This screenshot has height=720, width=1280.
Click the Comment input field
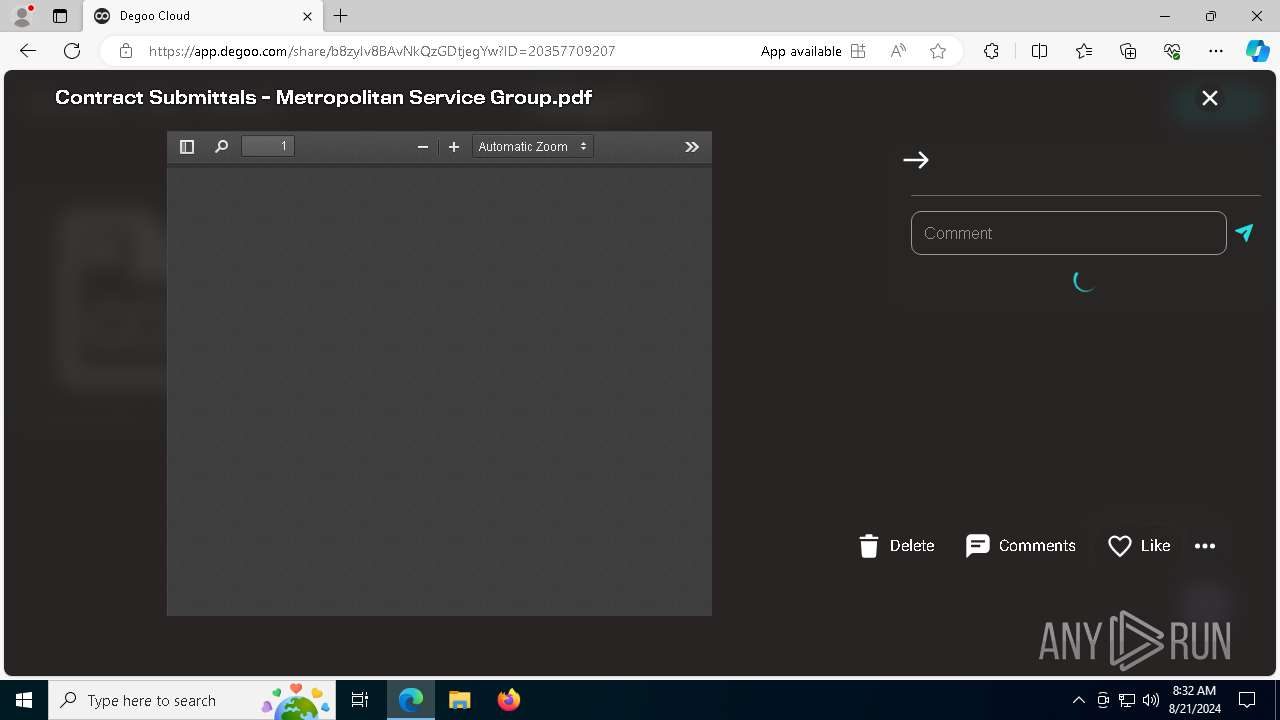click(x=1068, y=233)
